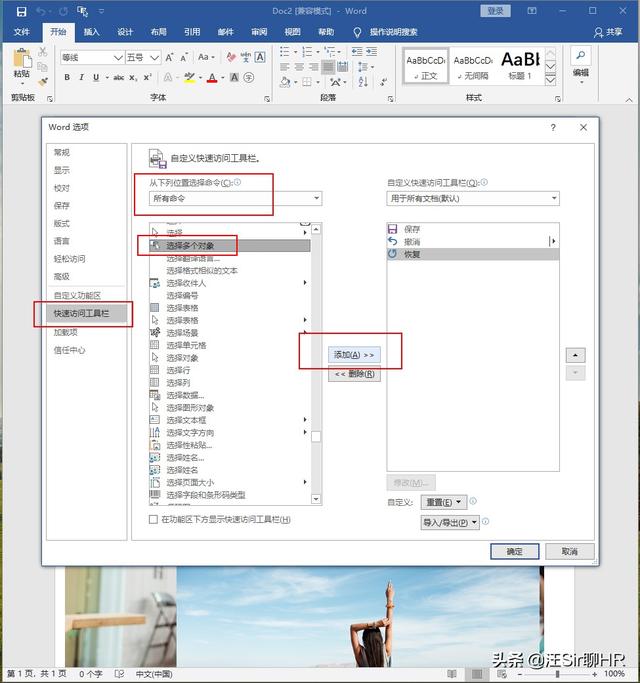This screenshot has height=683, width=640.
Task: Click the decrease indent icon
Action: click(x=357, y=52)
